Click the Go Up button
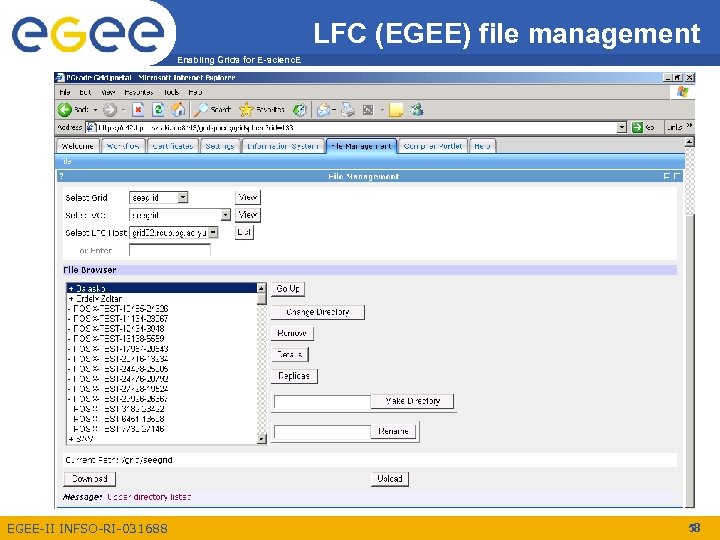Screen dimensions: 720x540 [x=288, y=289]
